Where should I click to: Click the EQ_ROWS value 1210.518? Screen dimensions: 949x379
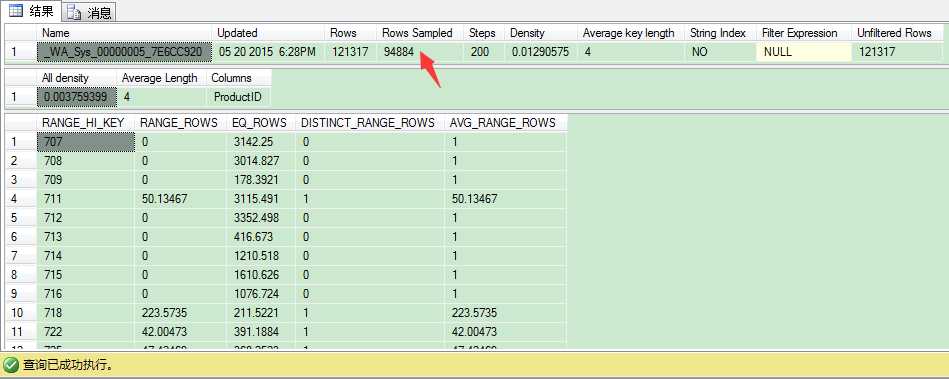[261, 256]
